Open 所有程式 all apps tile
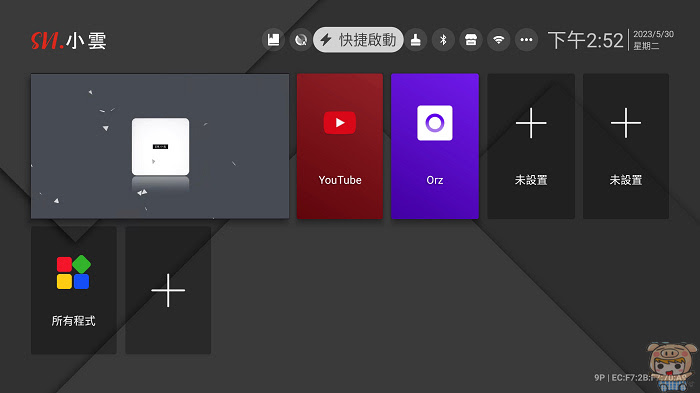Image resolution: width=700 pixels, height=393 pixels. 74,290
